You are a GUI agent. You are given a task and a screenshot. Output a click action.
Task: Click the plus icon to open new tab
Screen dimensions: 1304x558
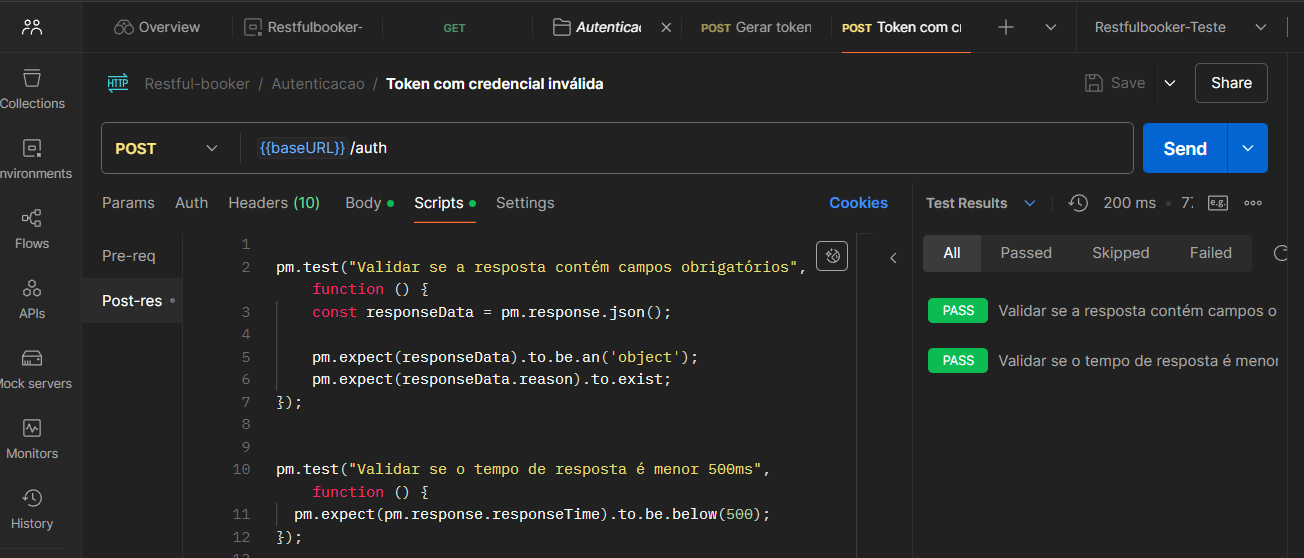coord(1006,27)
